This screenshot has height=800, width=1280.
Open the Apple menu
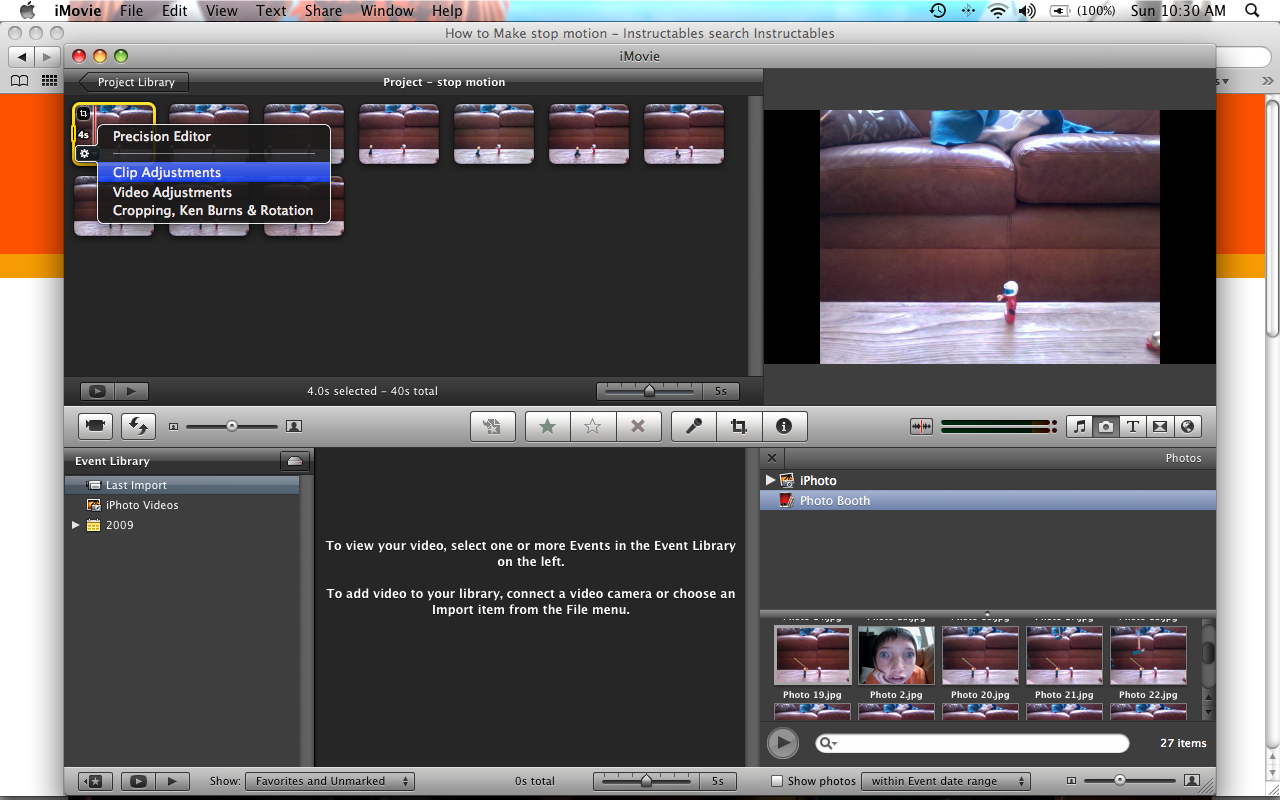[27, 11]
